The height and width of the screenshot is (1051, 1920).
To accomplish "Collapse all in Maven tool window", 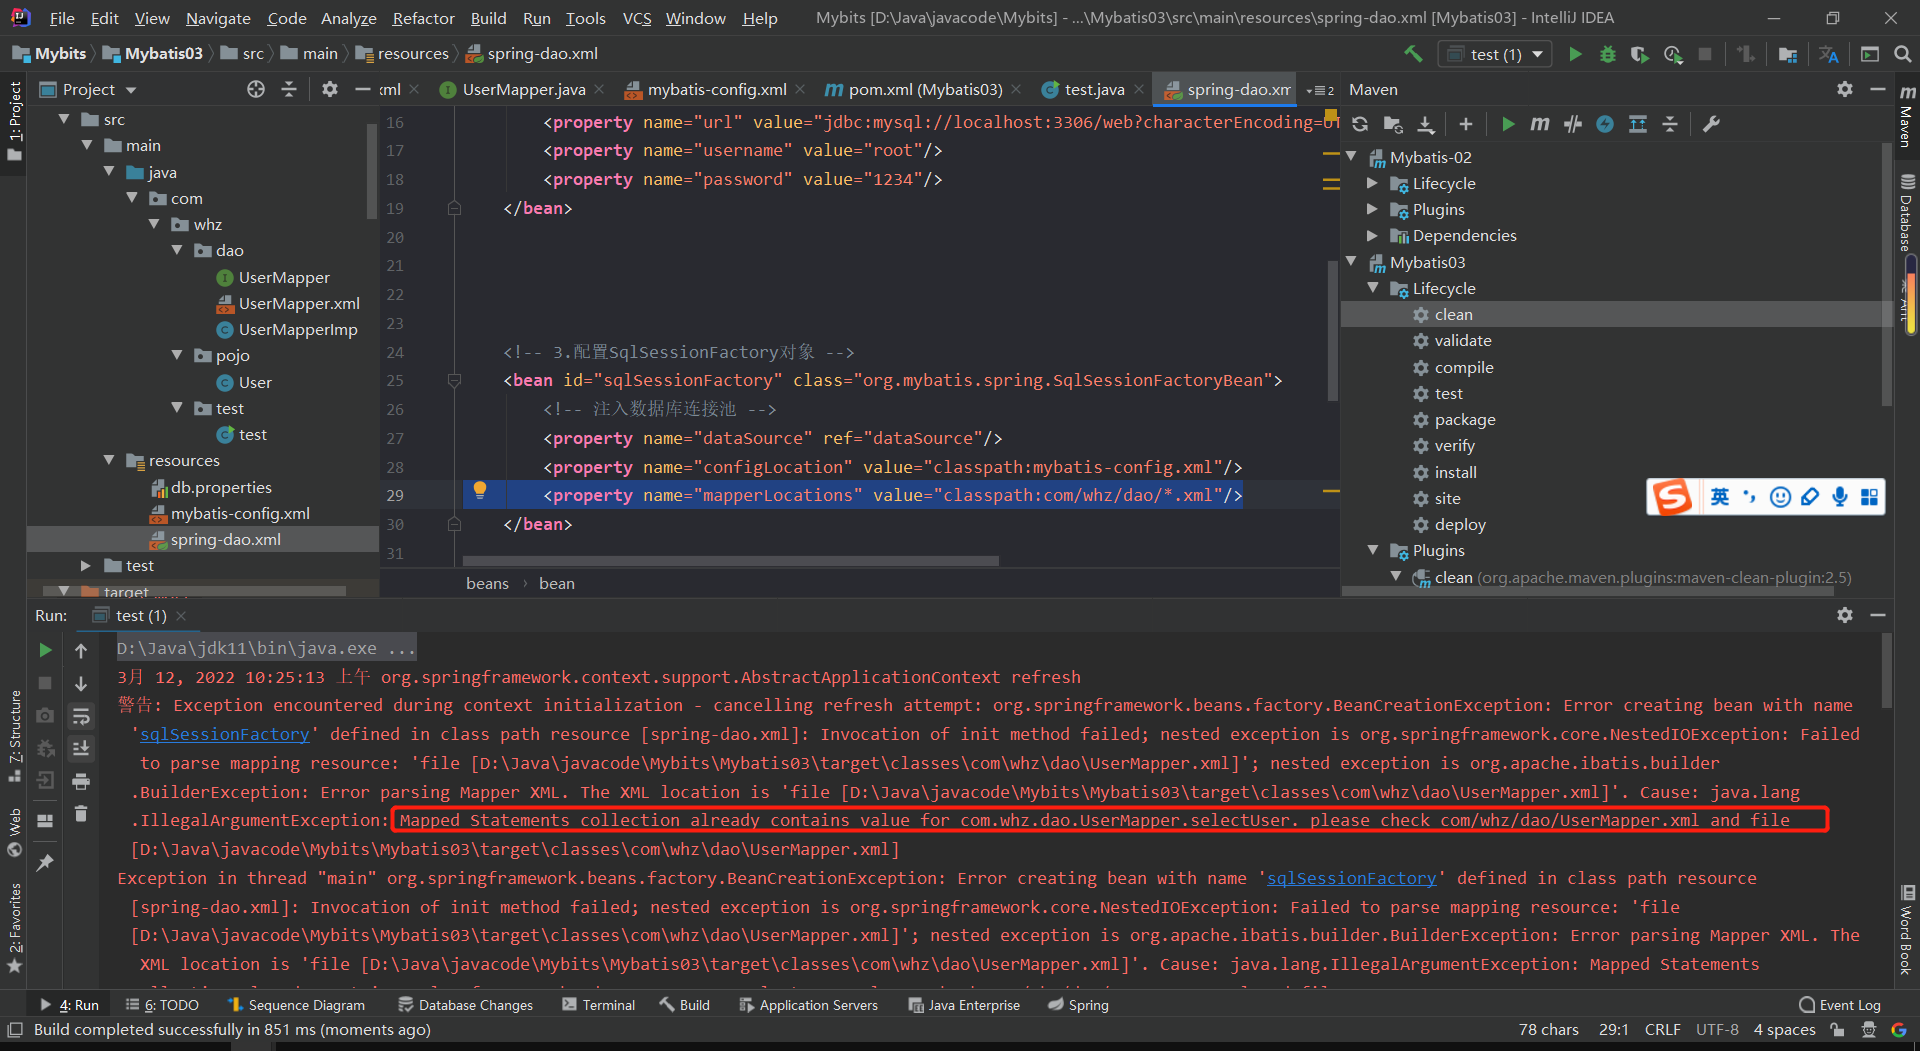I will [x=1670, y=124].
